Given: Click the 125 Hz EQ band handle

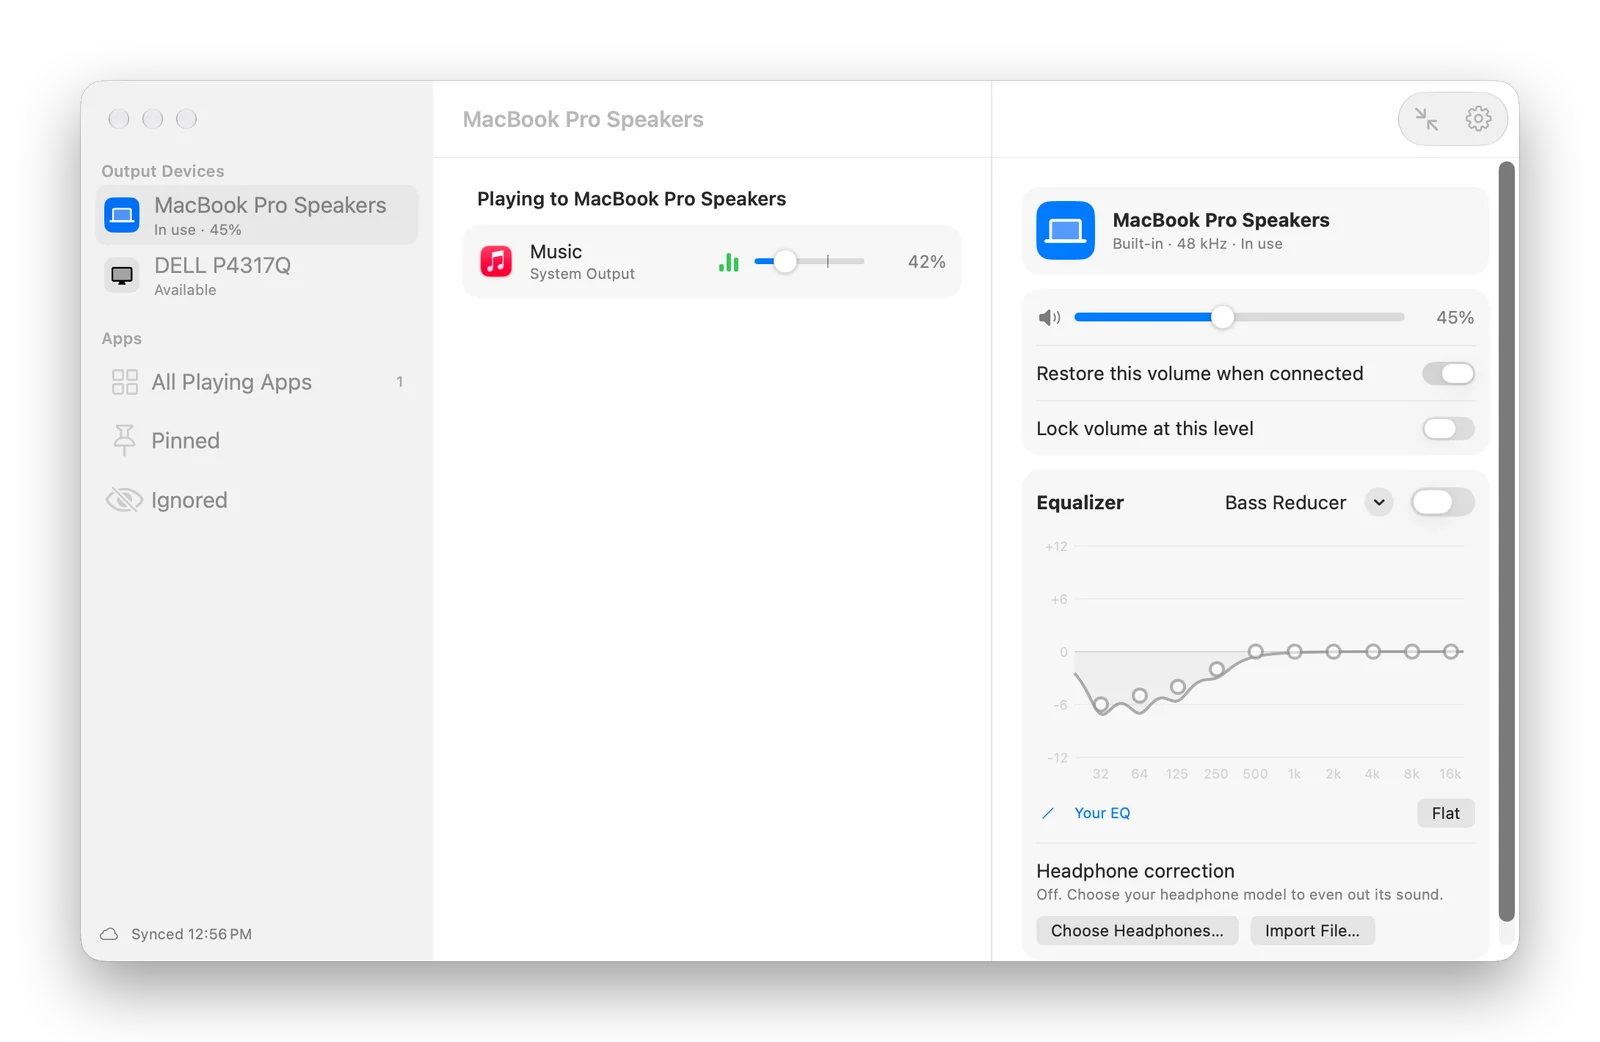Looking at the screenshot, I should pyautogui.click(x=1178, y=687).
